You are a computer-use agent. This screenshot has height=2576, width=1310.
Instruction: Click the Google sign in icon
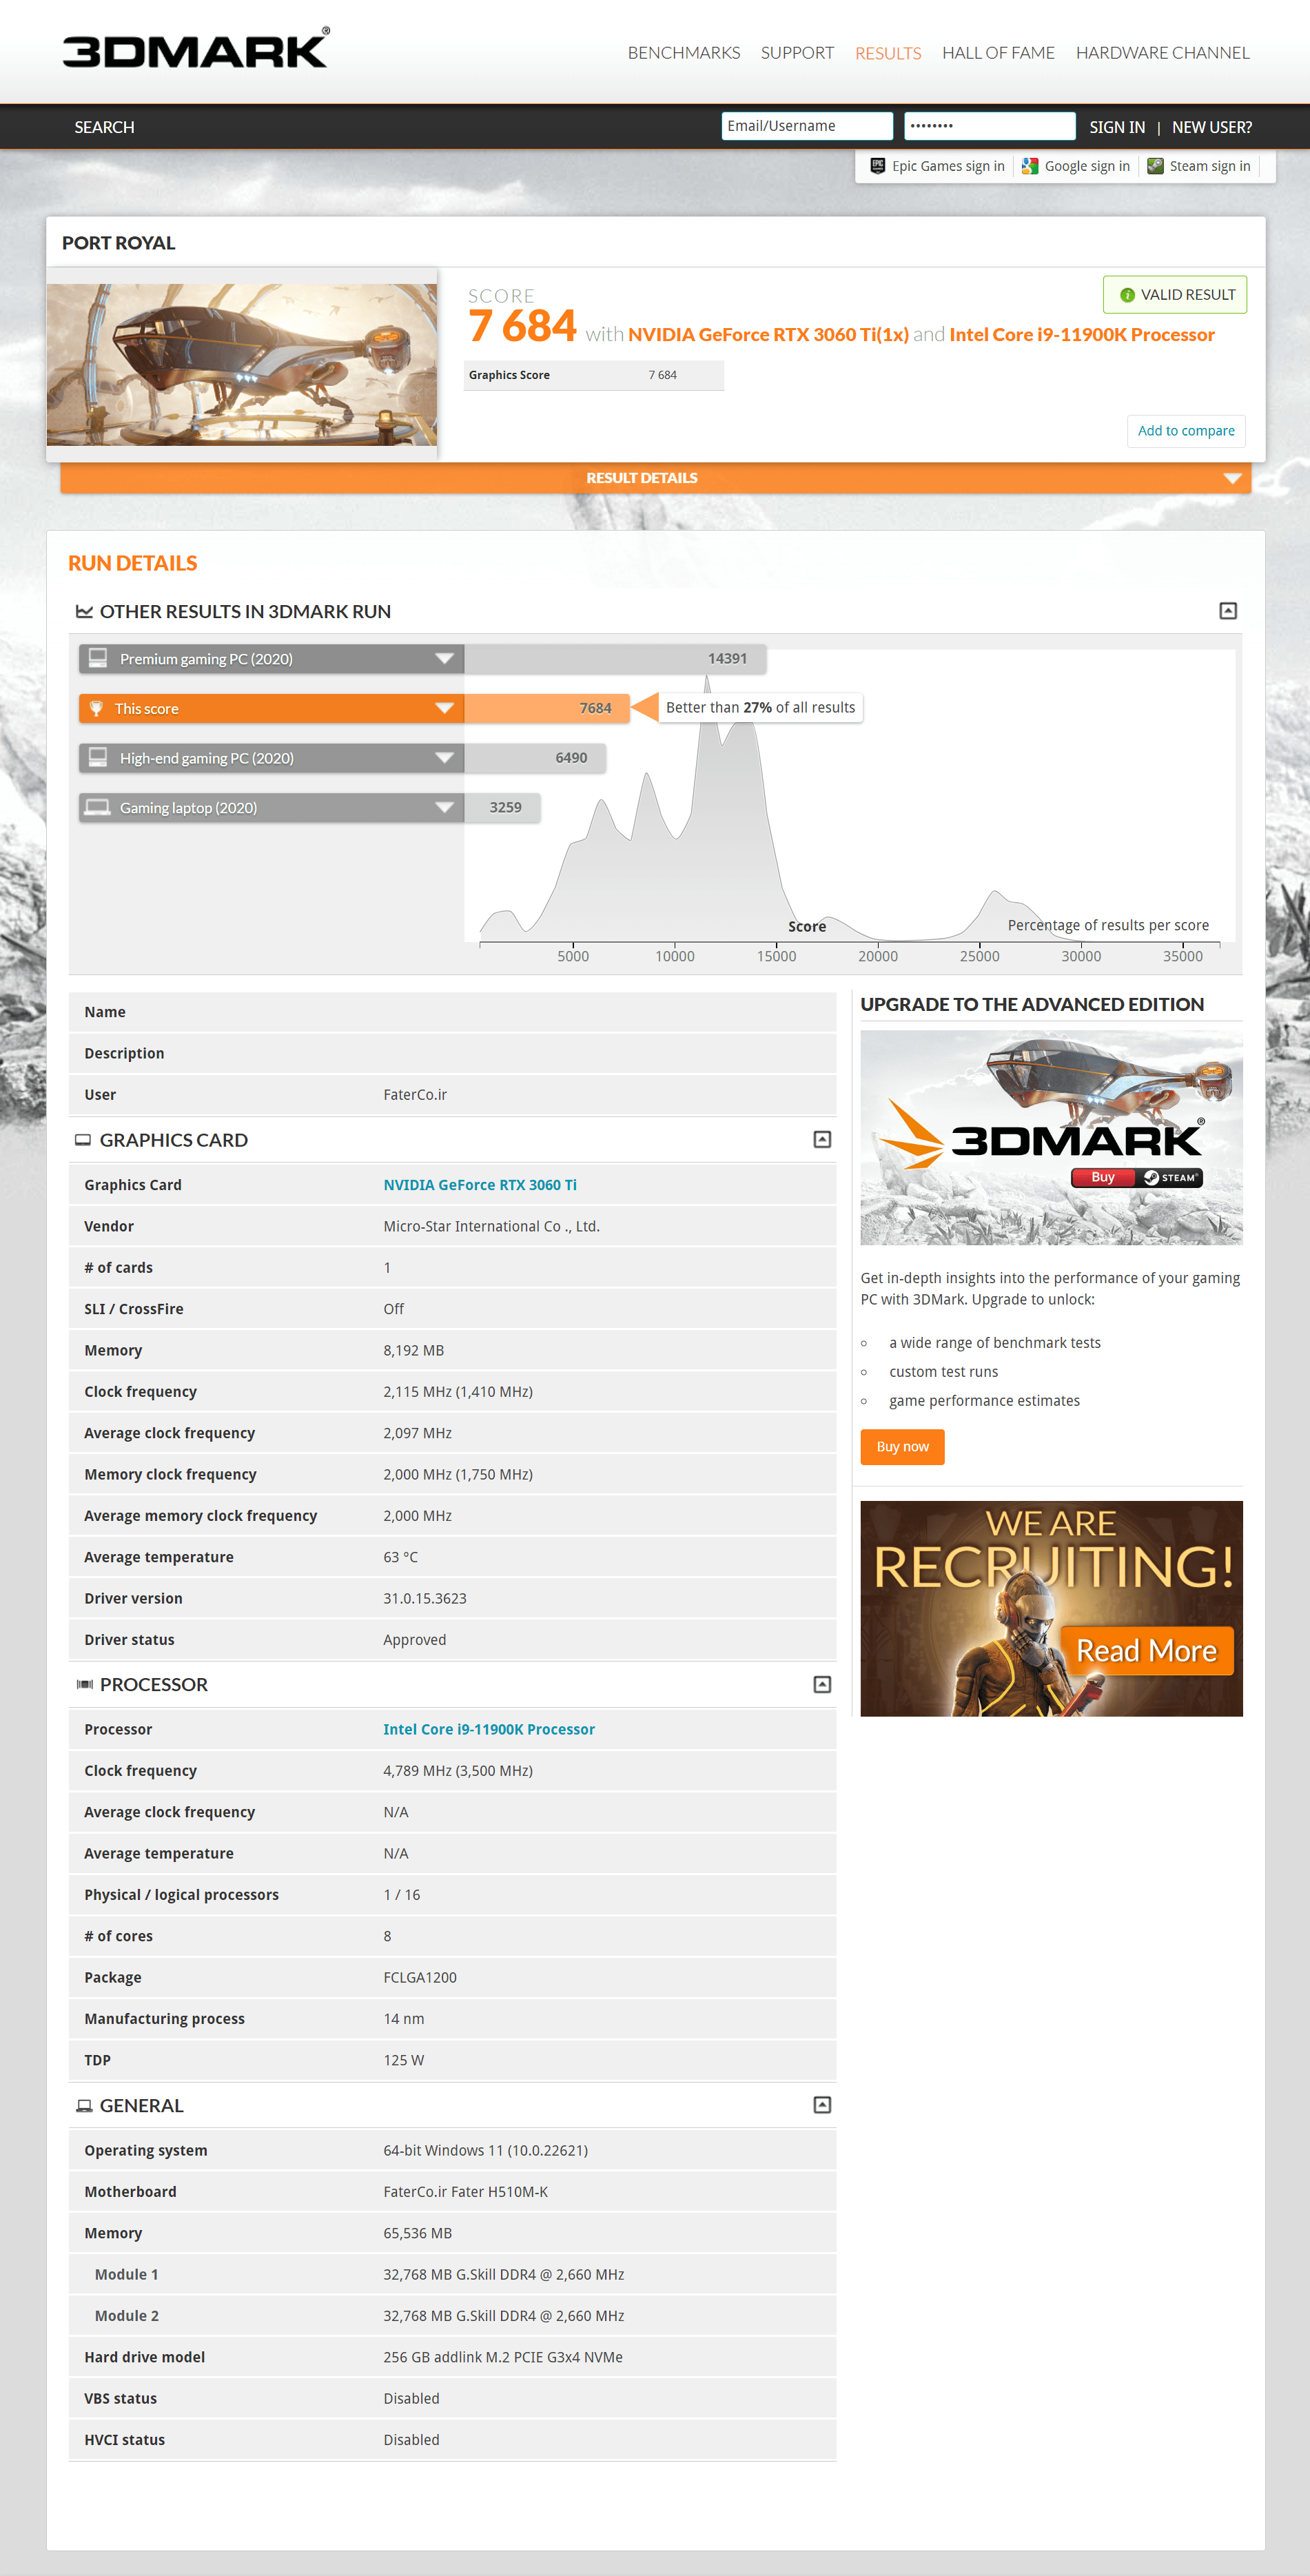tap(1029, 166)
